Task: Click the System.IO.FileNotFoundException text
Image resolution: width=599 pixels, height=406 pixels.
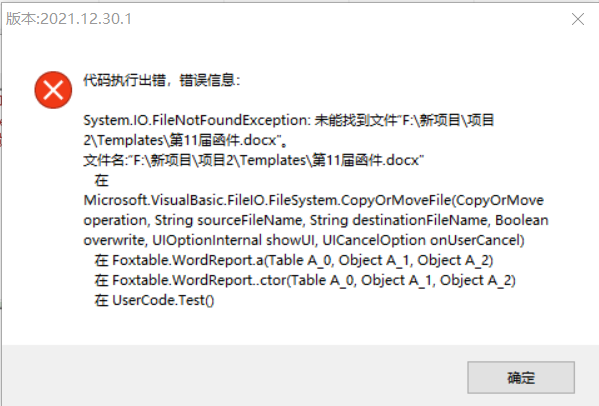Action: point(198,120)
